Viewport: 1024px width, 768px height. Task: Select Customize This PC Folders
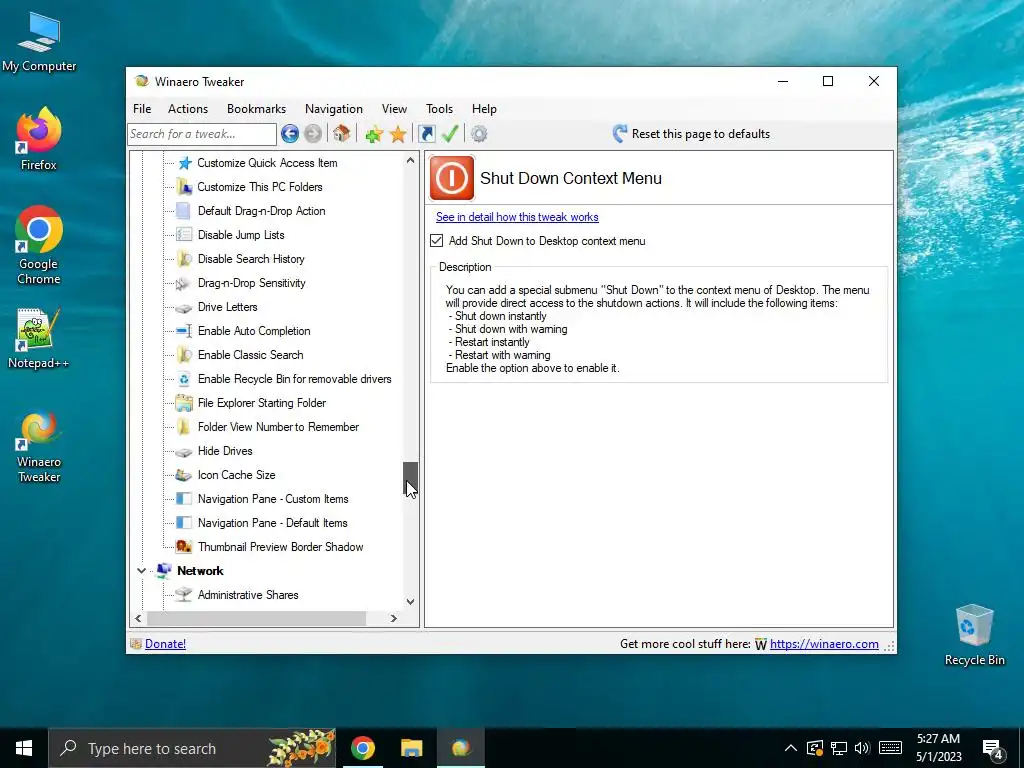coord(260,187)
